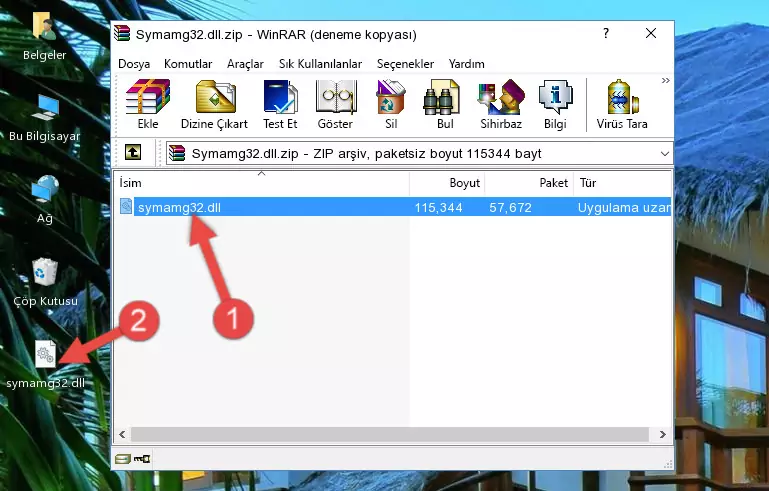Click the WinRAR help question mark button
This screenshot has width=769, height=491.
click(606, 33)
